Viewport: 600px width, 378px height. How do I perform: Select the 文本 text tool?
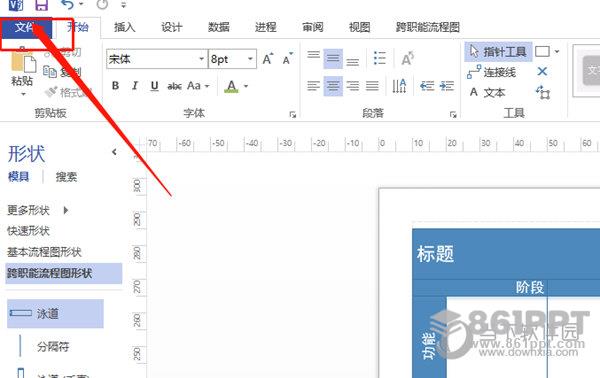(488, 92)
